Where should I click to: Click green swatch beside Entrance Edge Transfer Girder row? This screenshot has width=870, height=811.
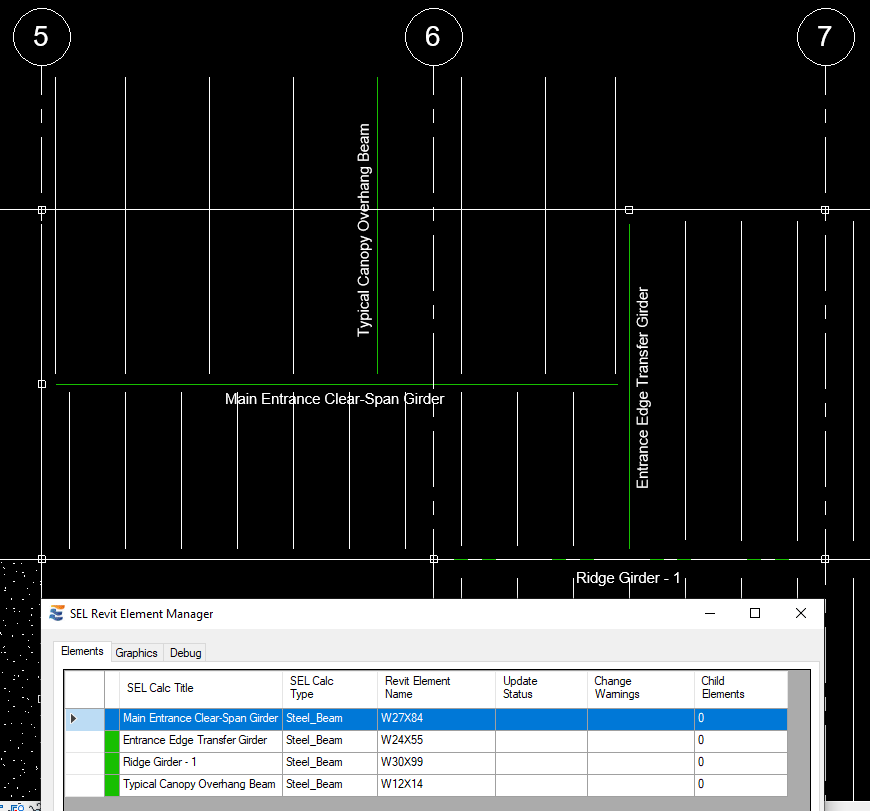112,741
